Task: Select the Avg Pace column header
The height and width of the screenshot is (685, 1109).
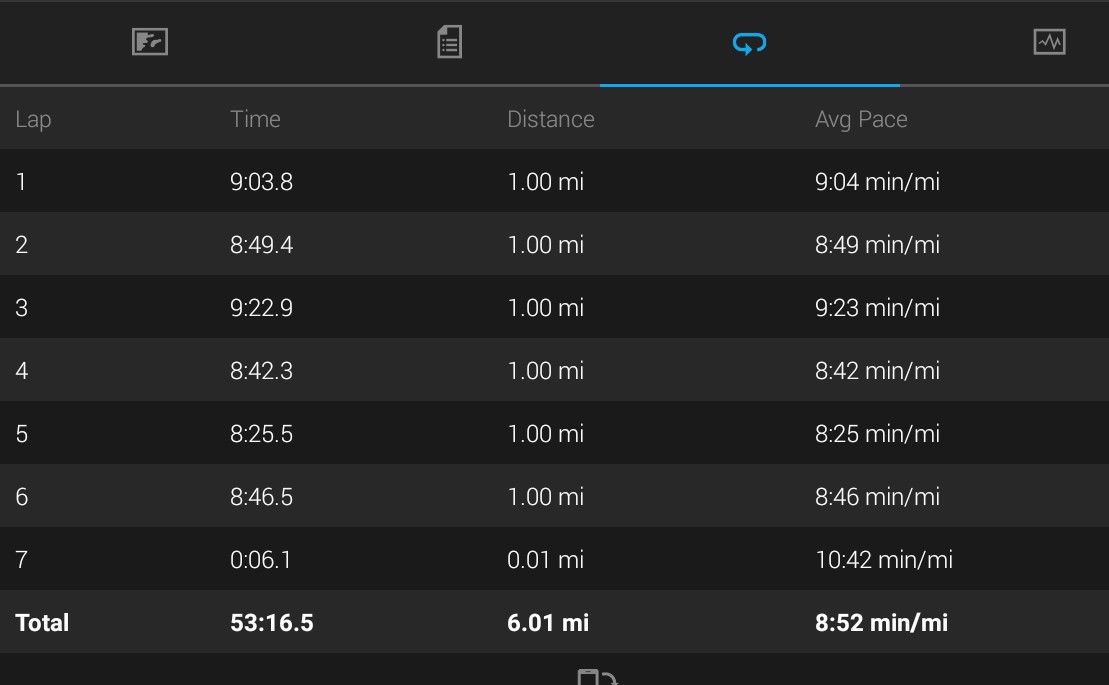Action: pyautogui.click(x=861, y=119)
